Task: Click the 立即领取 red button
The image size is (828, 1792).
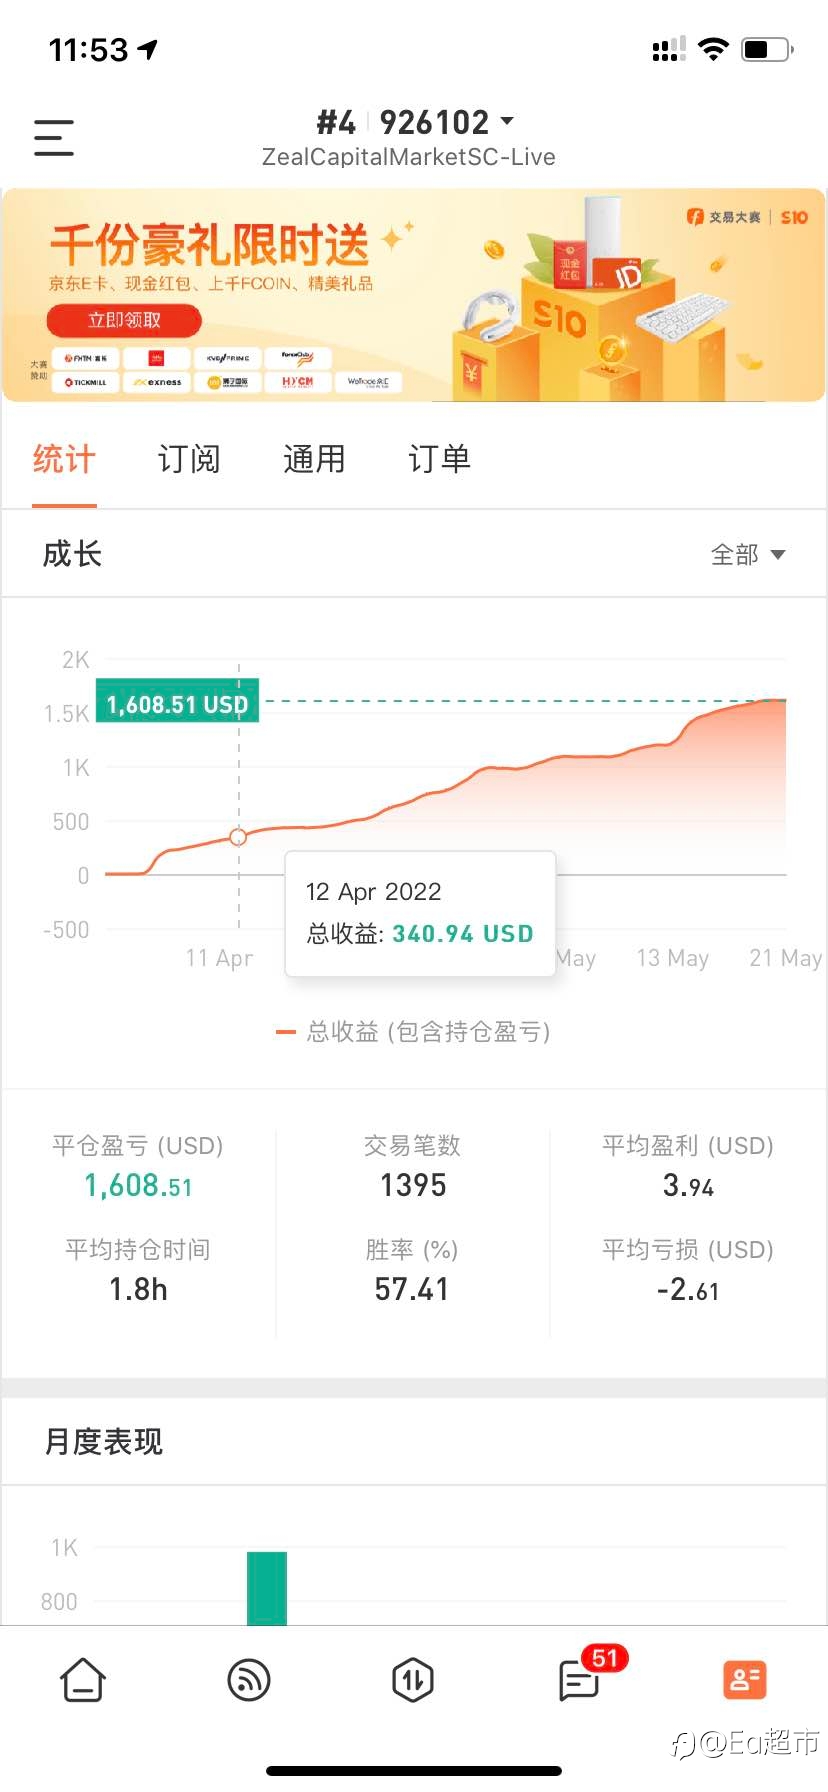Action: [124, 320]
